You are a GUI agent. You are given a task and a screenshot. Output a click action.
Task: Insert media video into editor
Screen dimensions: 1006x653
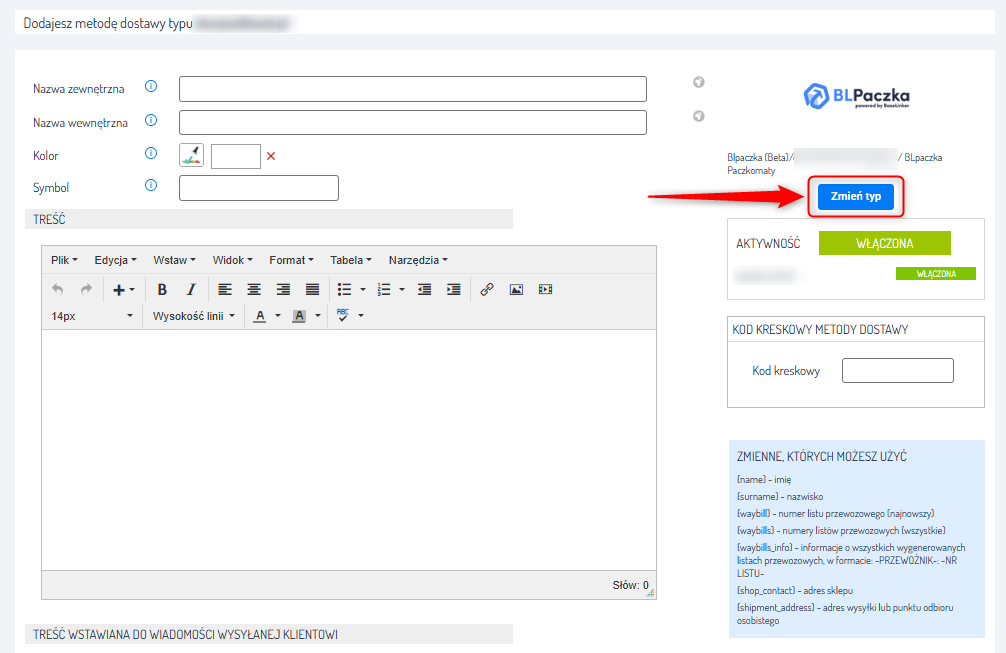[545, 290]
